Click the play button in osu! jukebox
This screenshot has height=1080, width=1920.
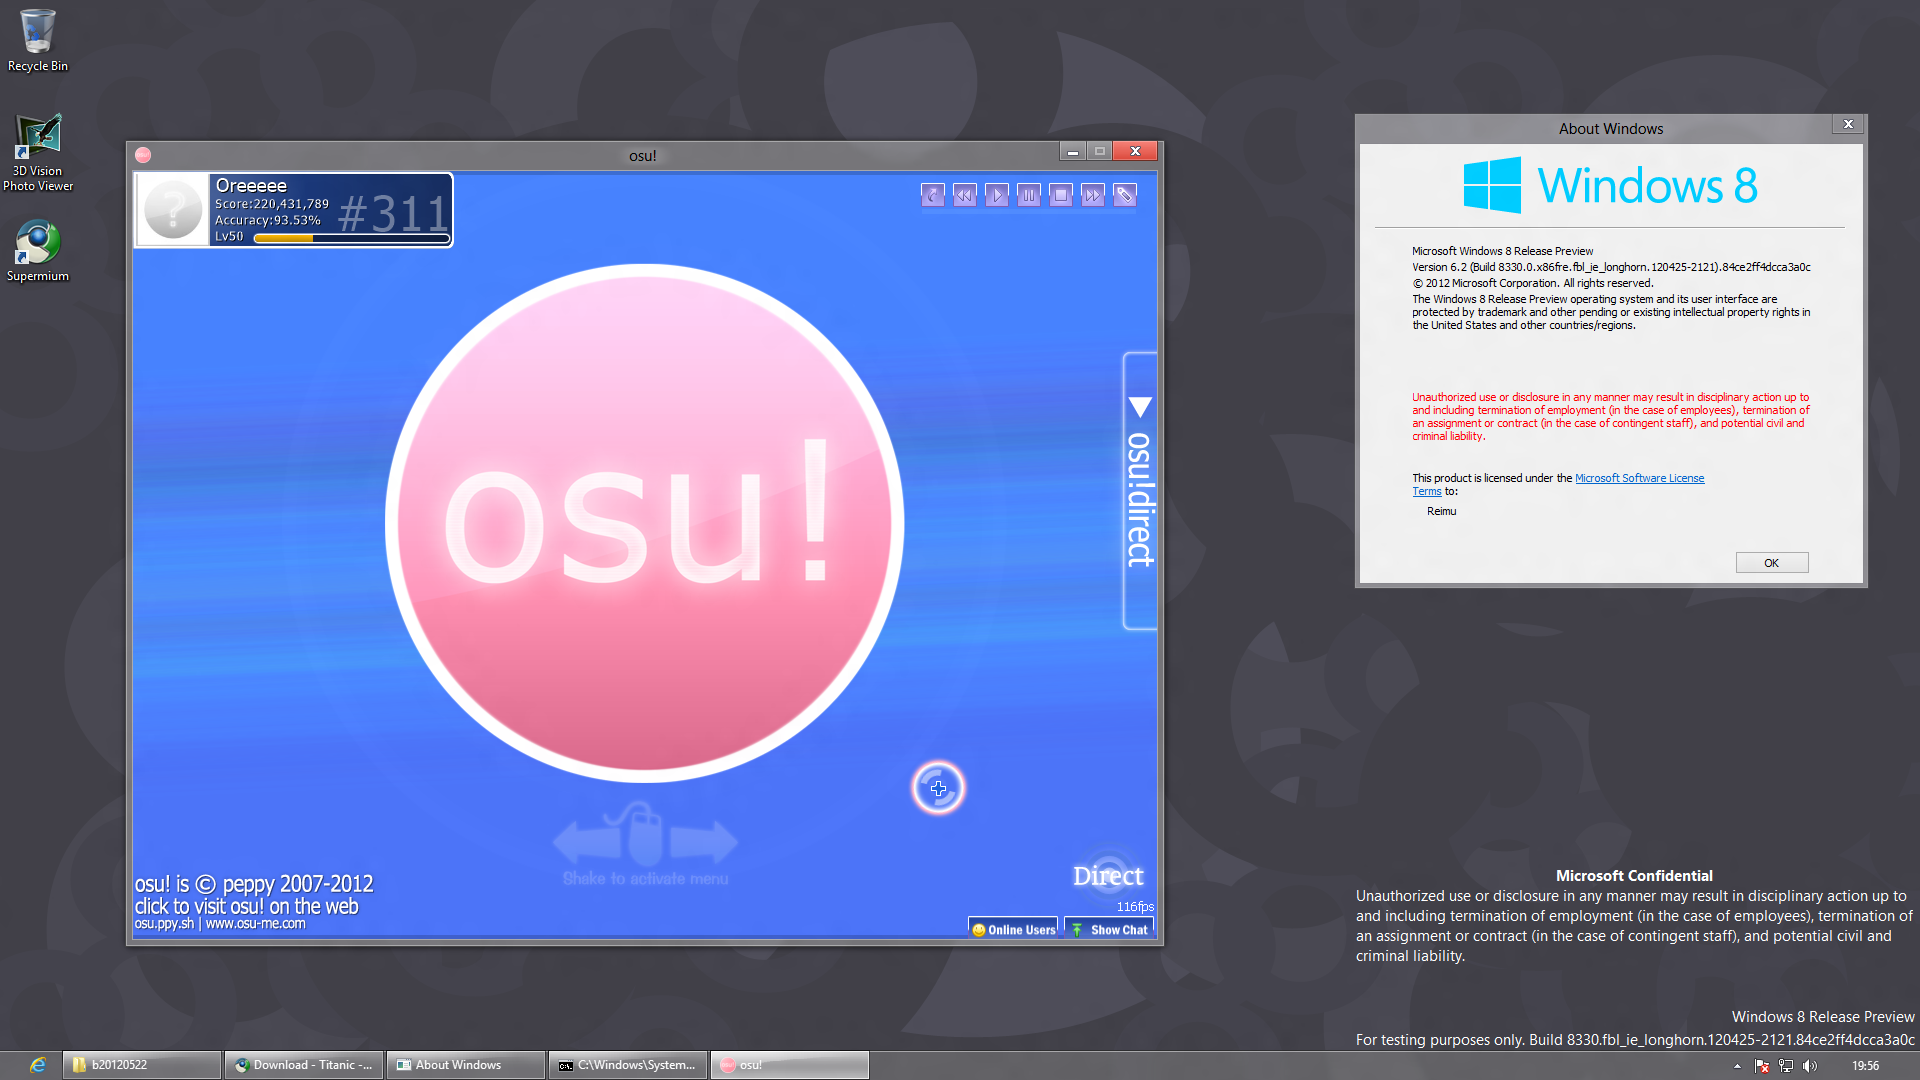tap(997, 195)
